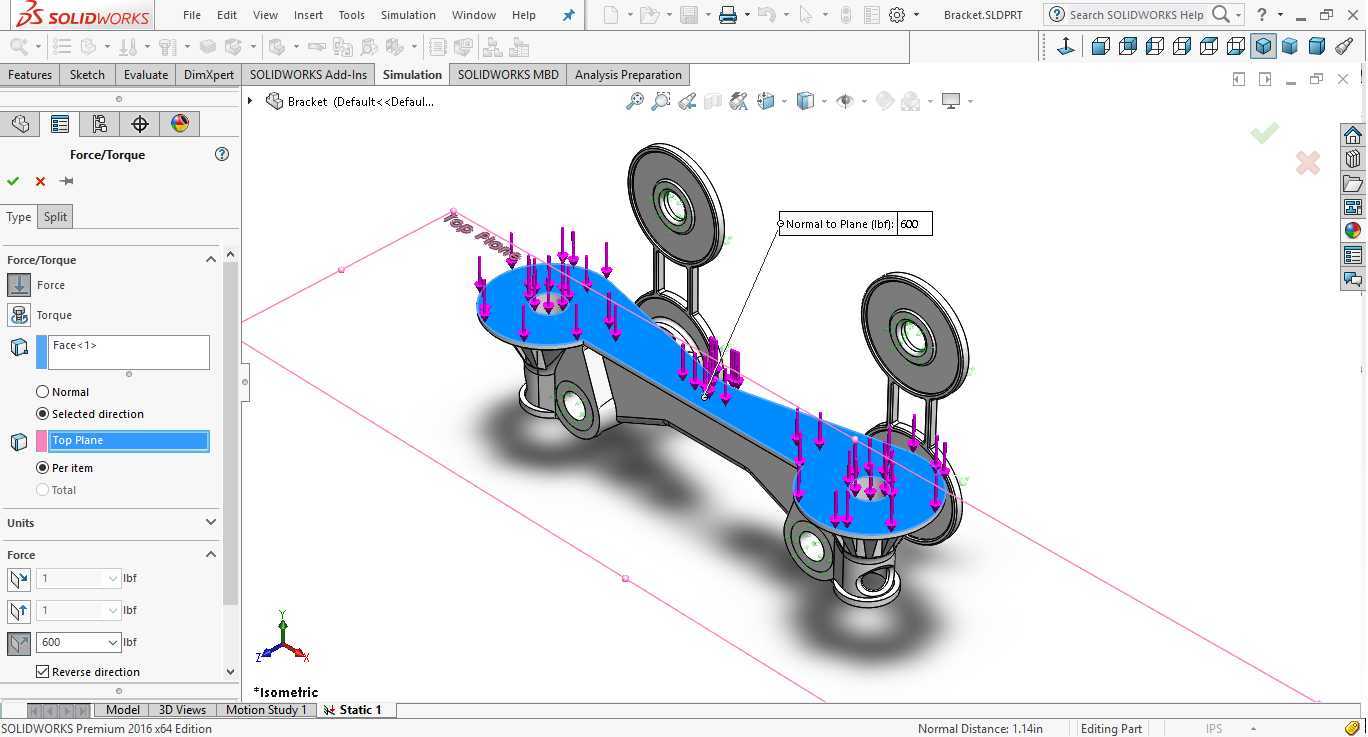The image size is (1368, 737).
Task: Select the Normal radio button
Action: point(42,392)
